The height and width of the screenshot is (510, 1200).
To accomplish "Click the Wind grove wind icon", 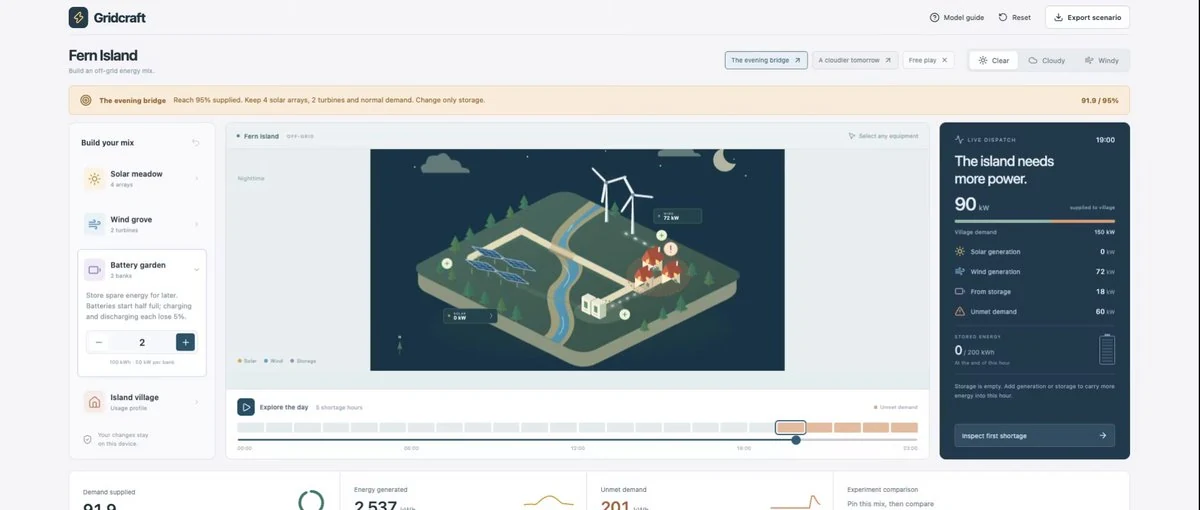I will [x=94, y=224].
